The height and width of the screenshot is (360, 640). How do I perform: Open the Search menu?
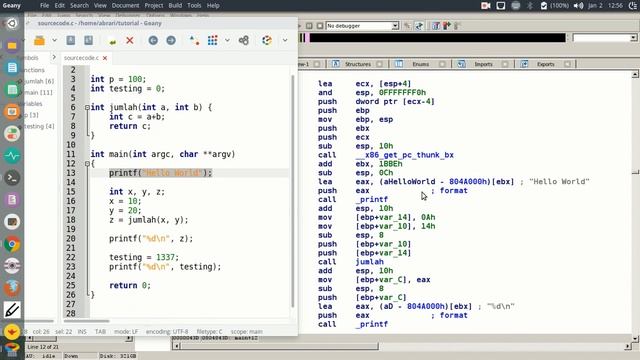click(x=79, y=5)
